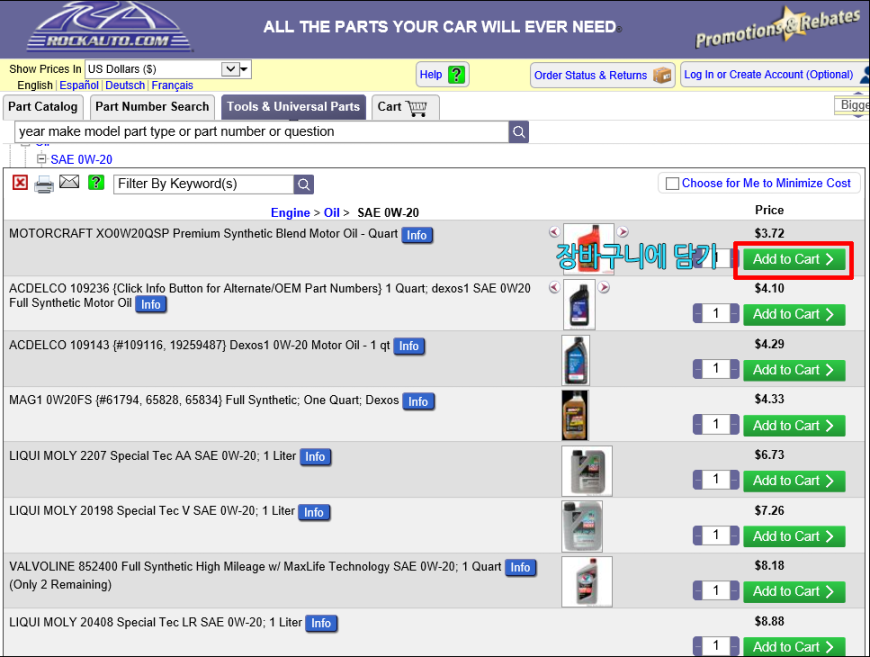Switch to the Part Catalog tab
Viewport: 870px width, 657px height.
coord(43,107)
